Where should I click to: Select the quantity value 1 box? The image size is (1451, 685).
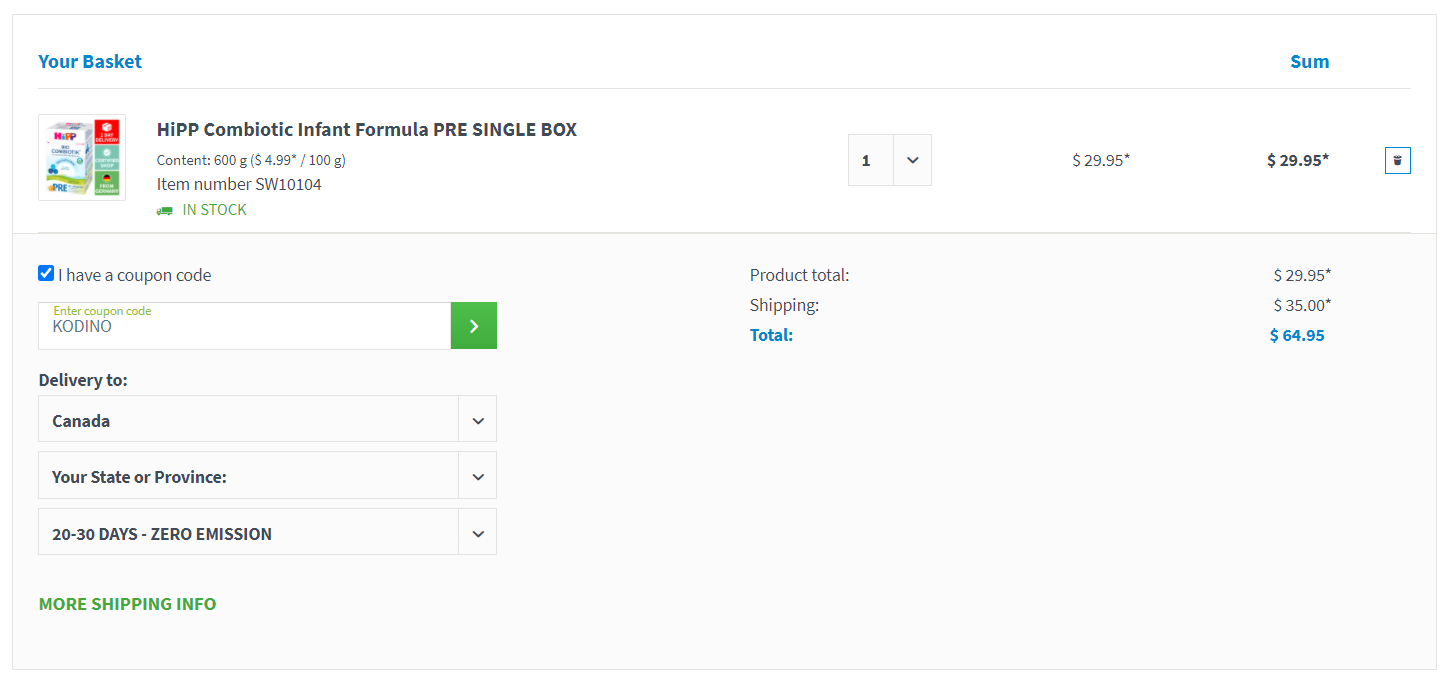point(871,160)
